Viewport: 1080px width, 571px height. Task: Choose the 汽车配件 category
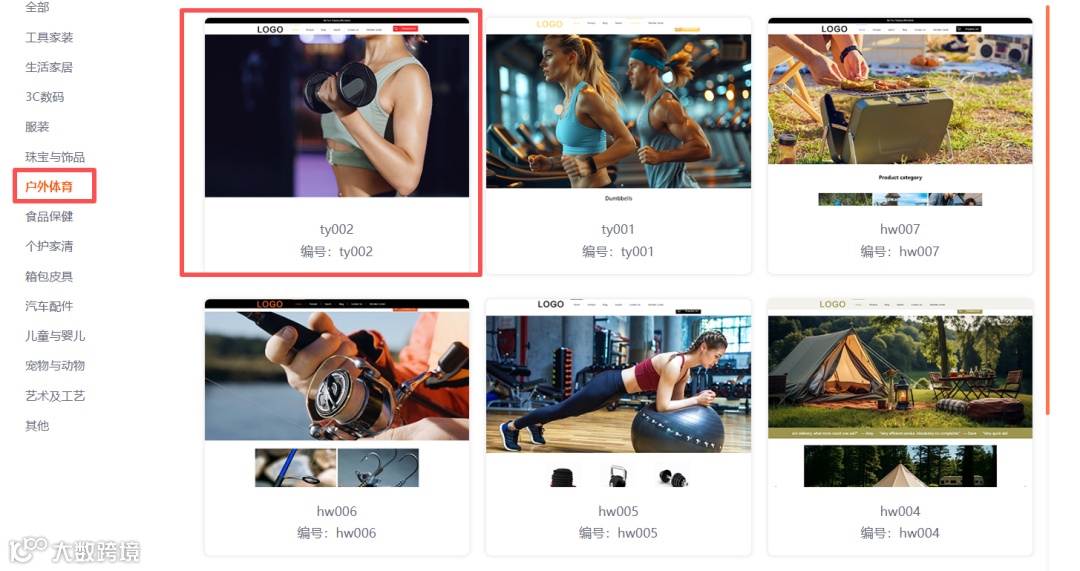pos(49,307)
